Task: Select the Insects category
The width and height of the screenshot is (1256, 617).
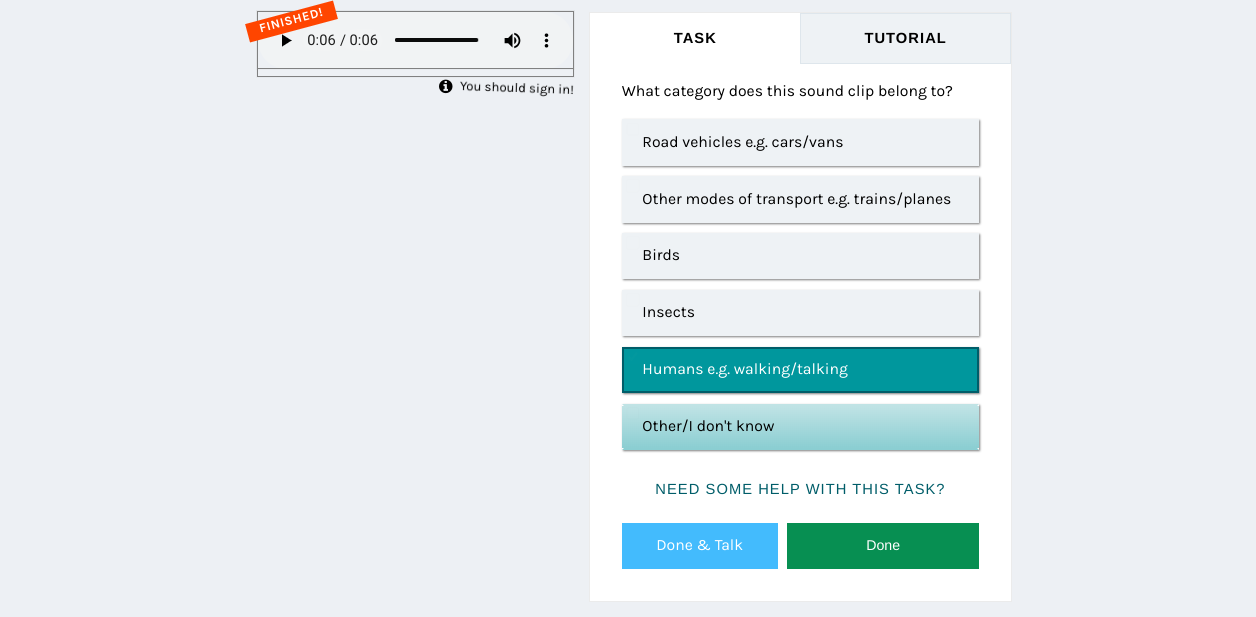Action: click(x=800, y=312)
